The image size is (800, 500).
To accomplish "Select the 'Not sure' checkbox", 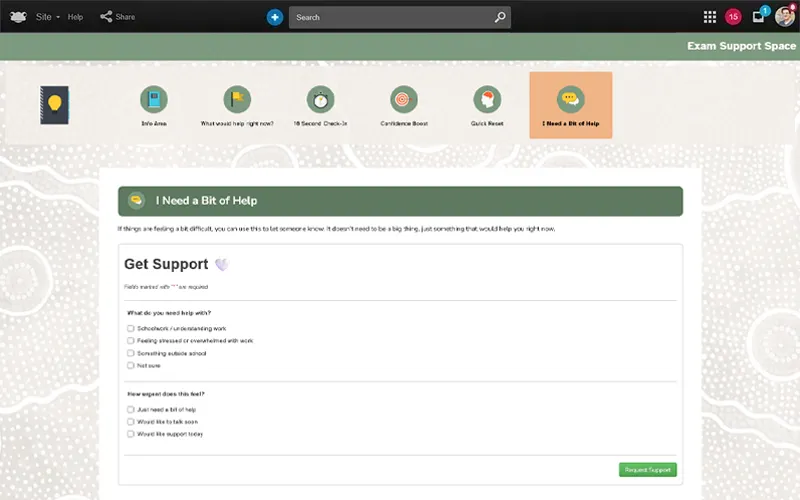I will click(131, 366).
